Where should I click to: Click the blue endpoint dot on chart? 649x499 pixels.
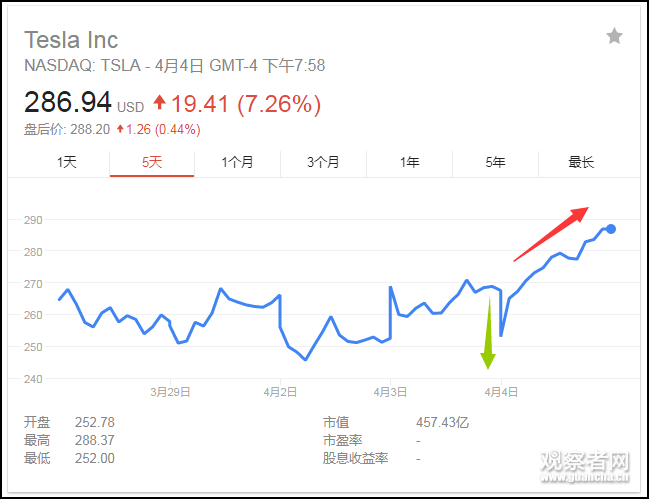[x=611, y=229]
